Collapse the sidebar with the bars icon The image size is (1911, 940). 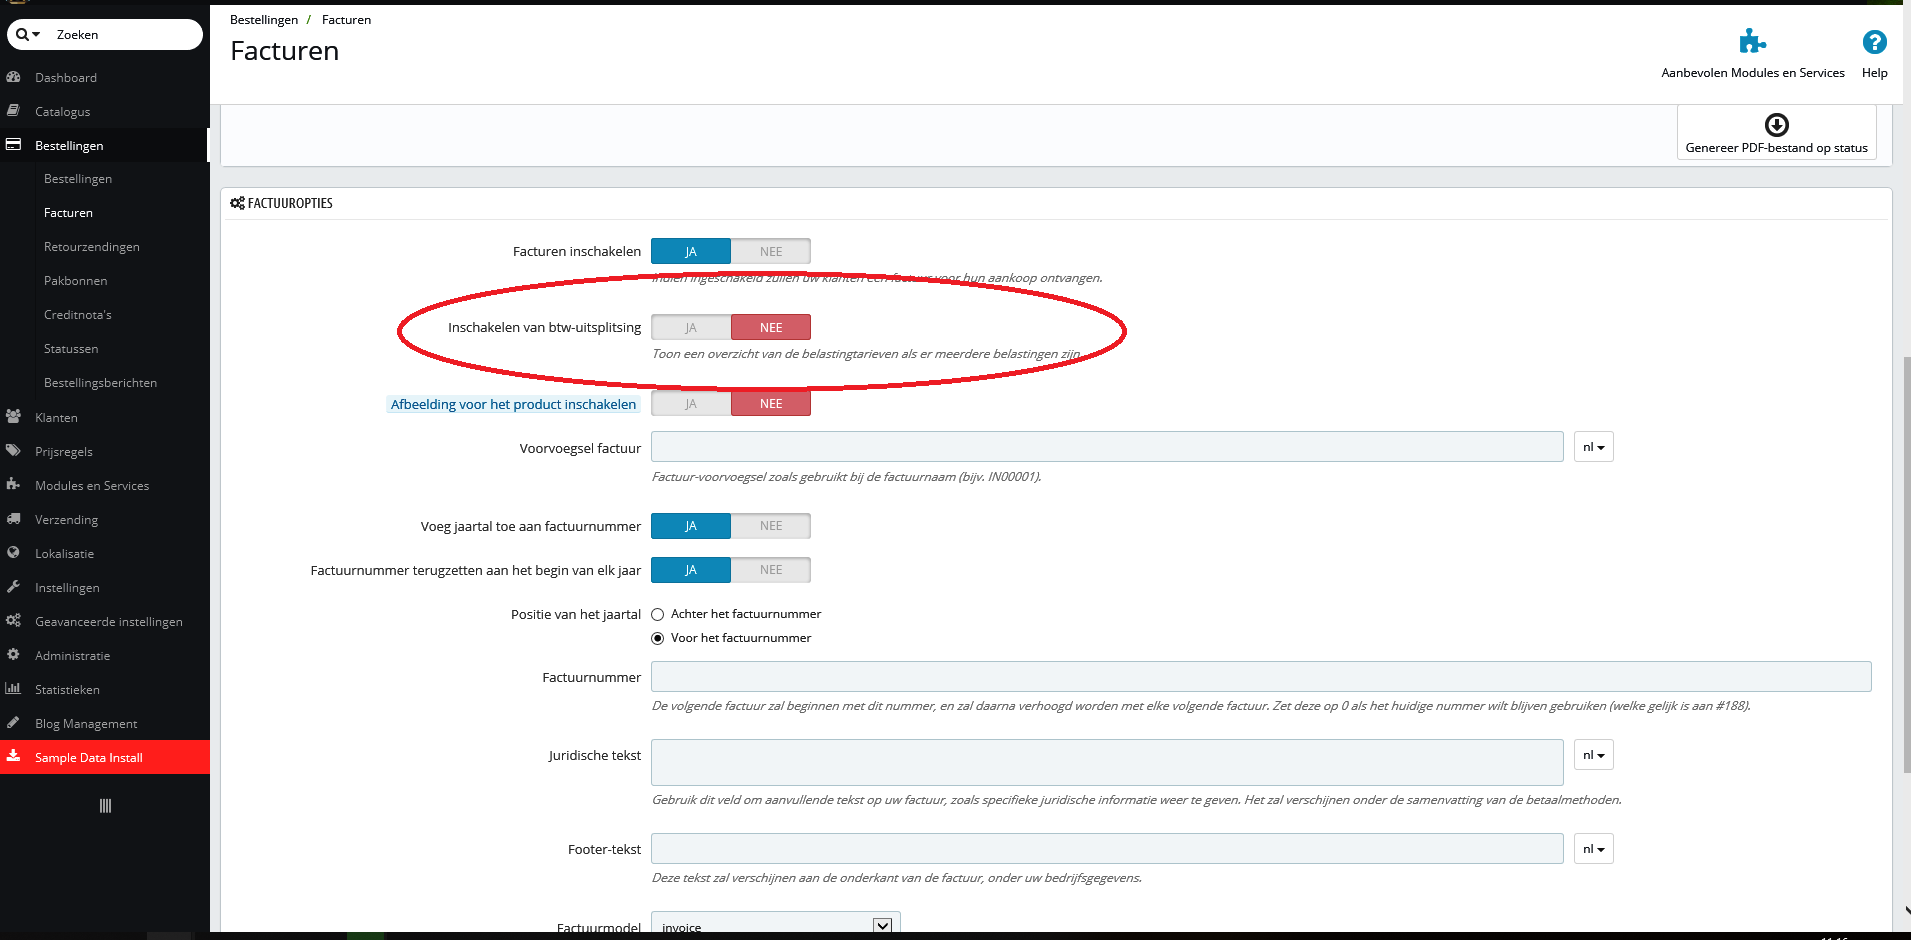tap(105, 806)
